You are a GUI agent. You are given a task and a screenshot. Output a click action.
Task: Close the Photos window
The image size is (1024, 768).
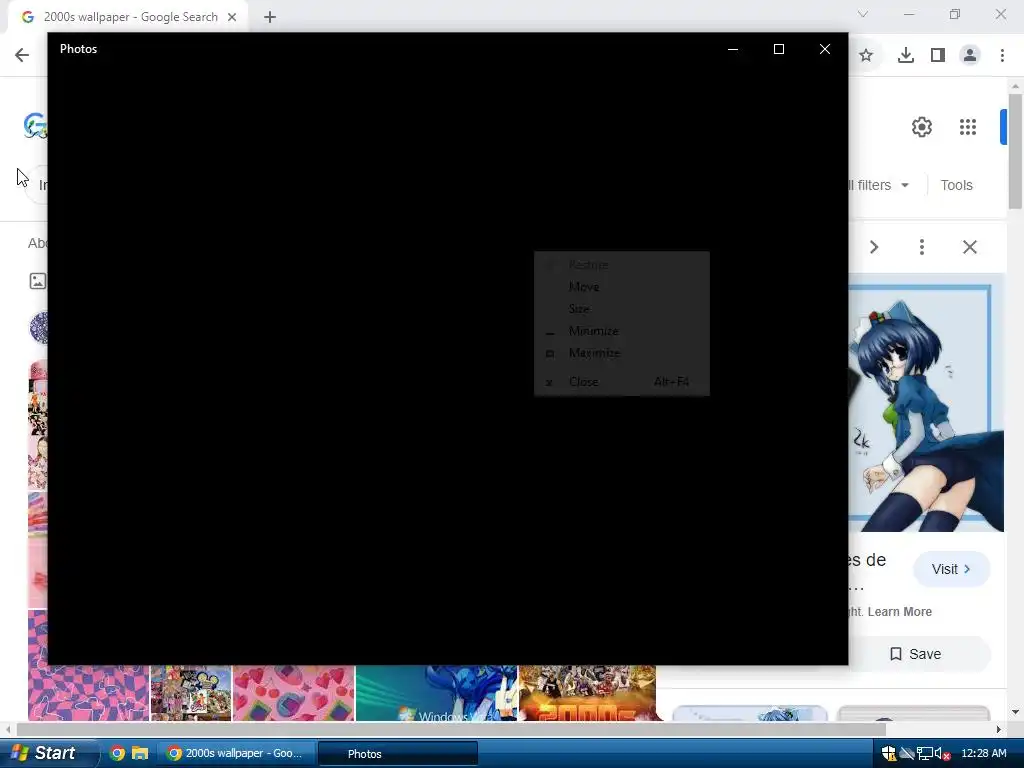(825, 49)
